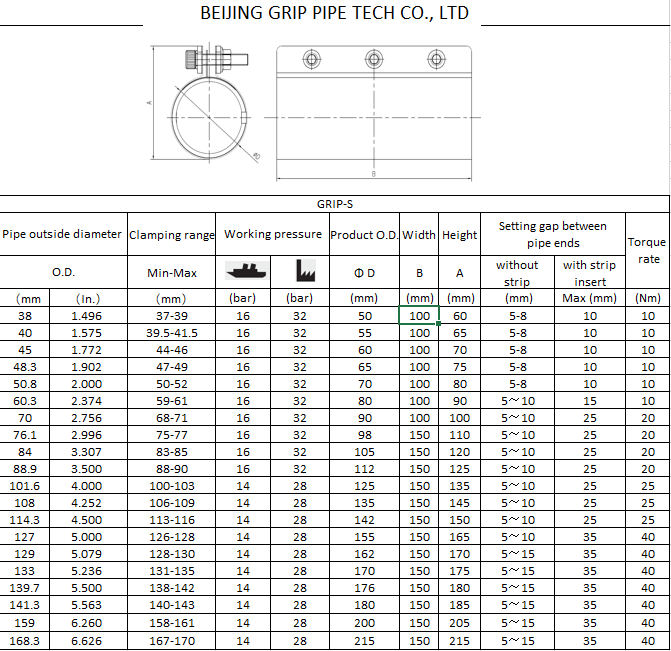The height and width of the screenshot is (651, 671).
Task: Select the 'with strip insert' subheader cell
Action: point(590,272)
